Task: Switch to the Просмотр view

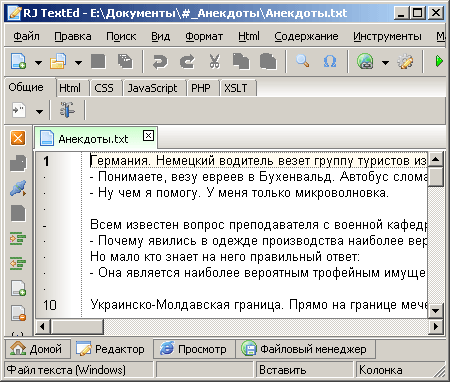Action: coord(194,349)
